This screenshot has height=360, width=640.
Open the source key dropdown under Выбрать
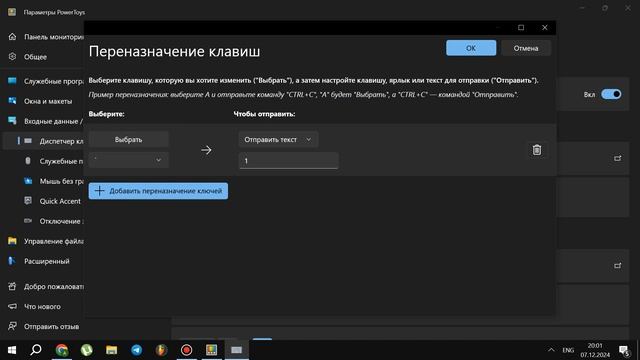129,160
